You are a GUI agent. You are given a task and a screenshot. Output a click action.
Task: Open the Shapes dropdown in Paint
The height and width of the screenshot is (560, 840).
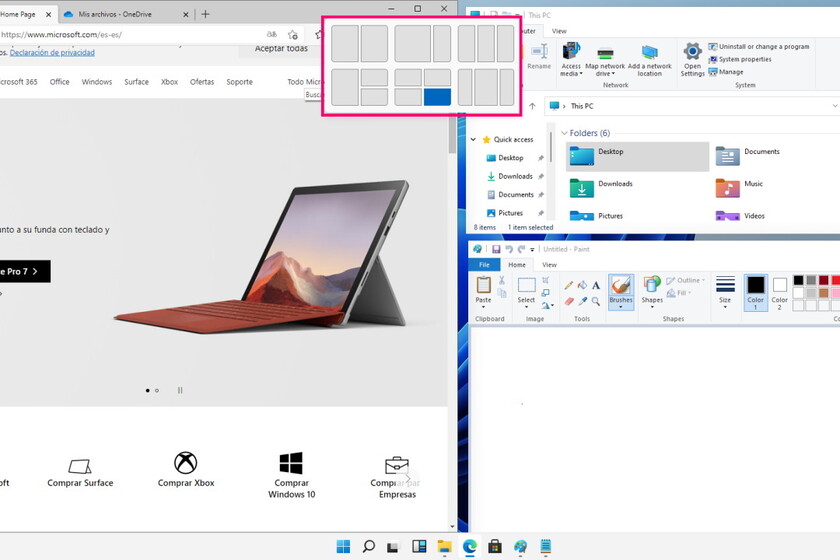tap(652, 307)
